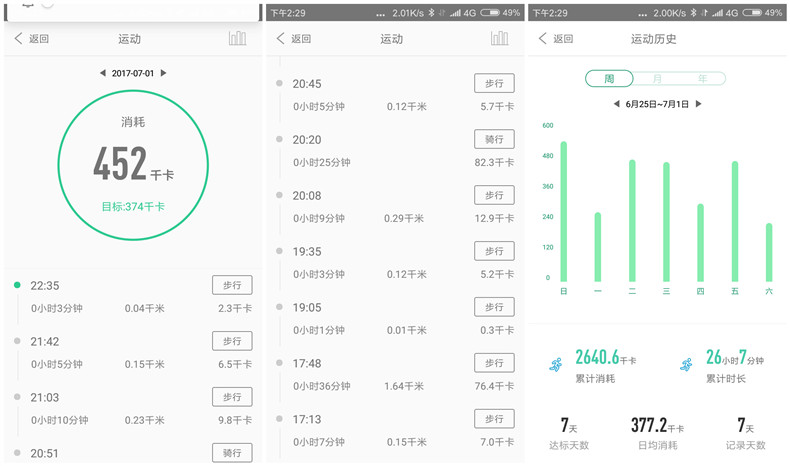The width and height of the screenshot is (790, 466).
Task: Tap 步行 button for the 17:48 entry
Action: click(494, 364)
